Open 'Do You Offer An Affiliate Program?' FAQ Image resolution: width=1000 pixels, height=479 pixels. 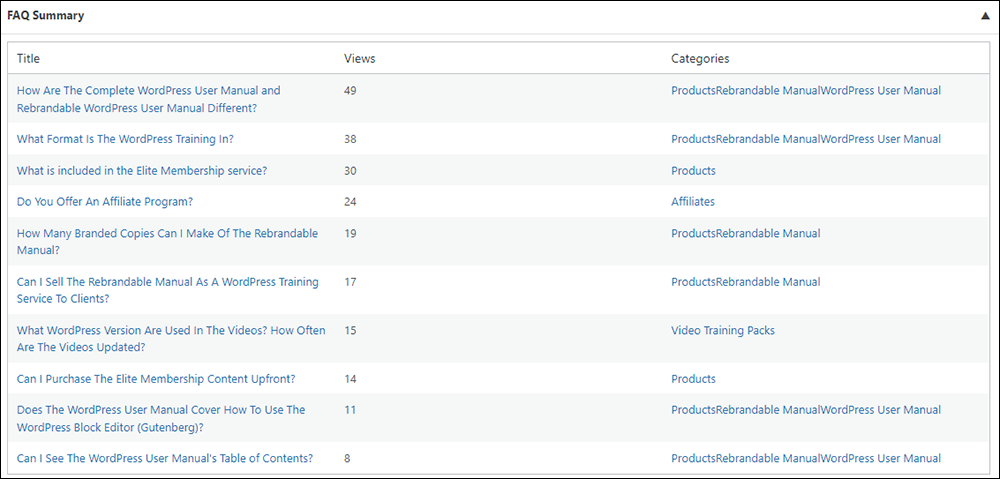point(105,202)
